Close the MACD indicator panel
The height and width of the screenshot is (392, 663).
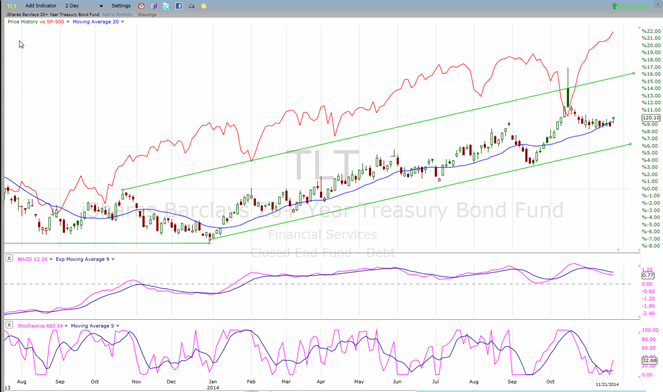pos(9,258)
